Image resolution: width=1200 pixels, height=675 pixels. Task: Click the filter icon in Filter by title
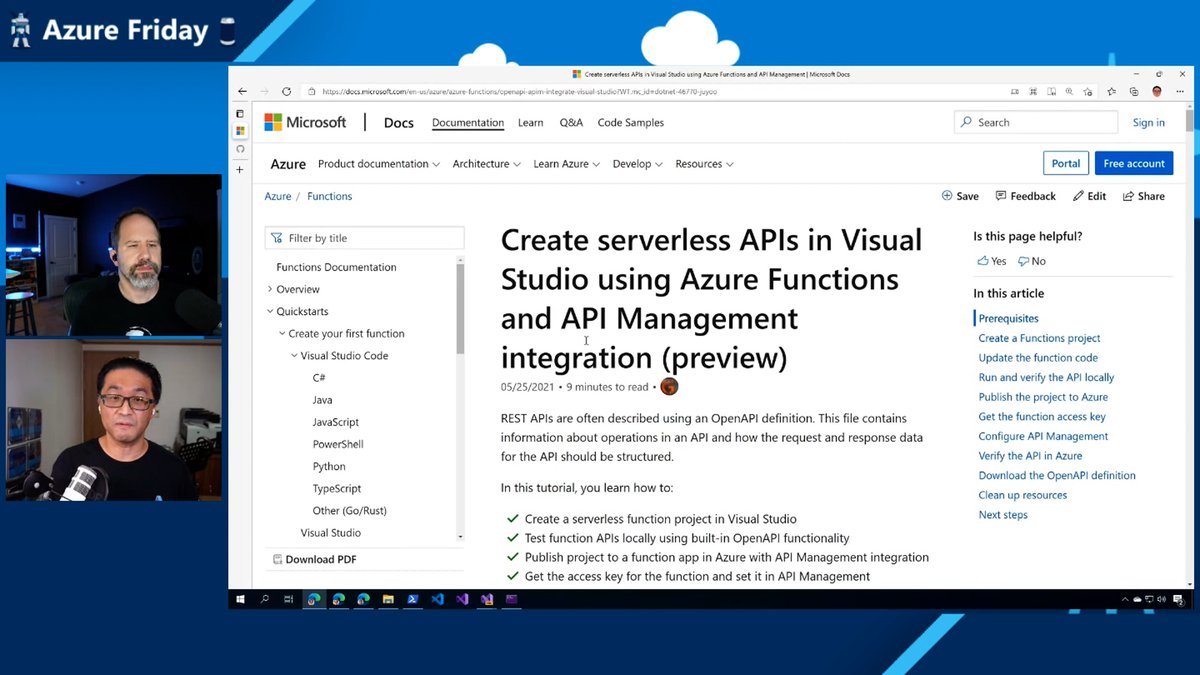point(277,238)
